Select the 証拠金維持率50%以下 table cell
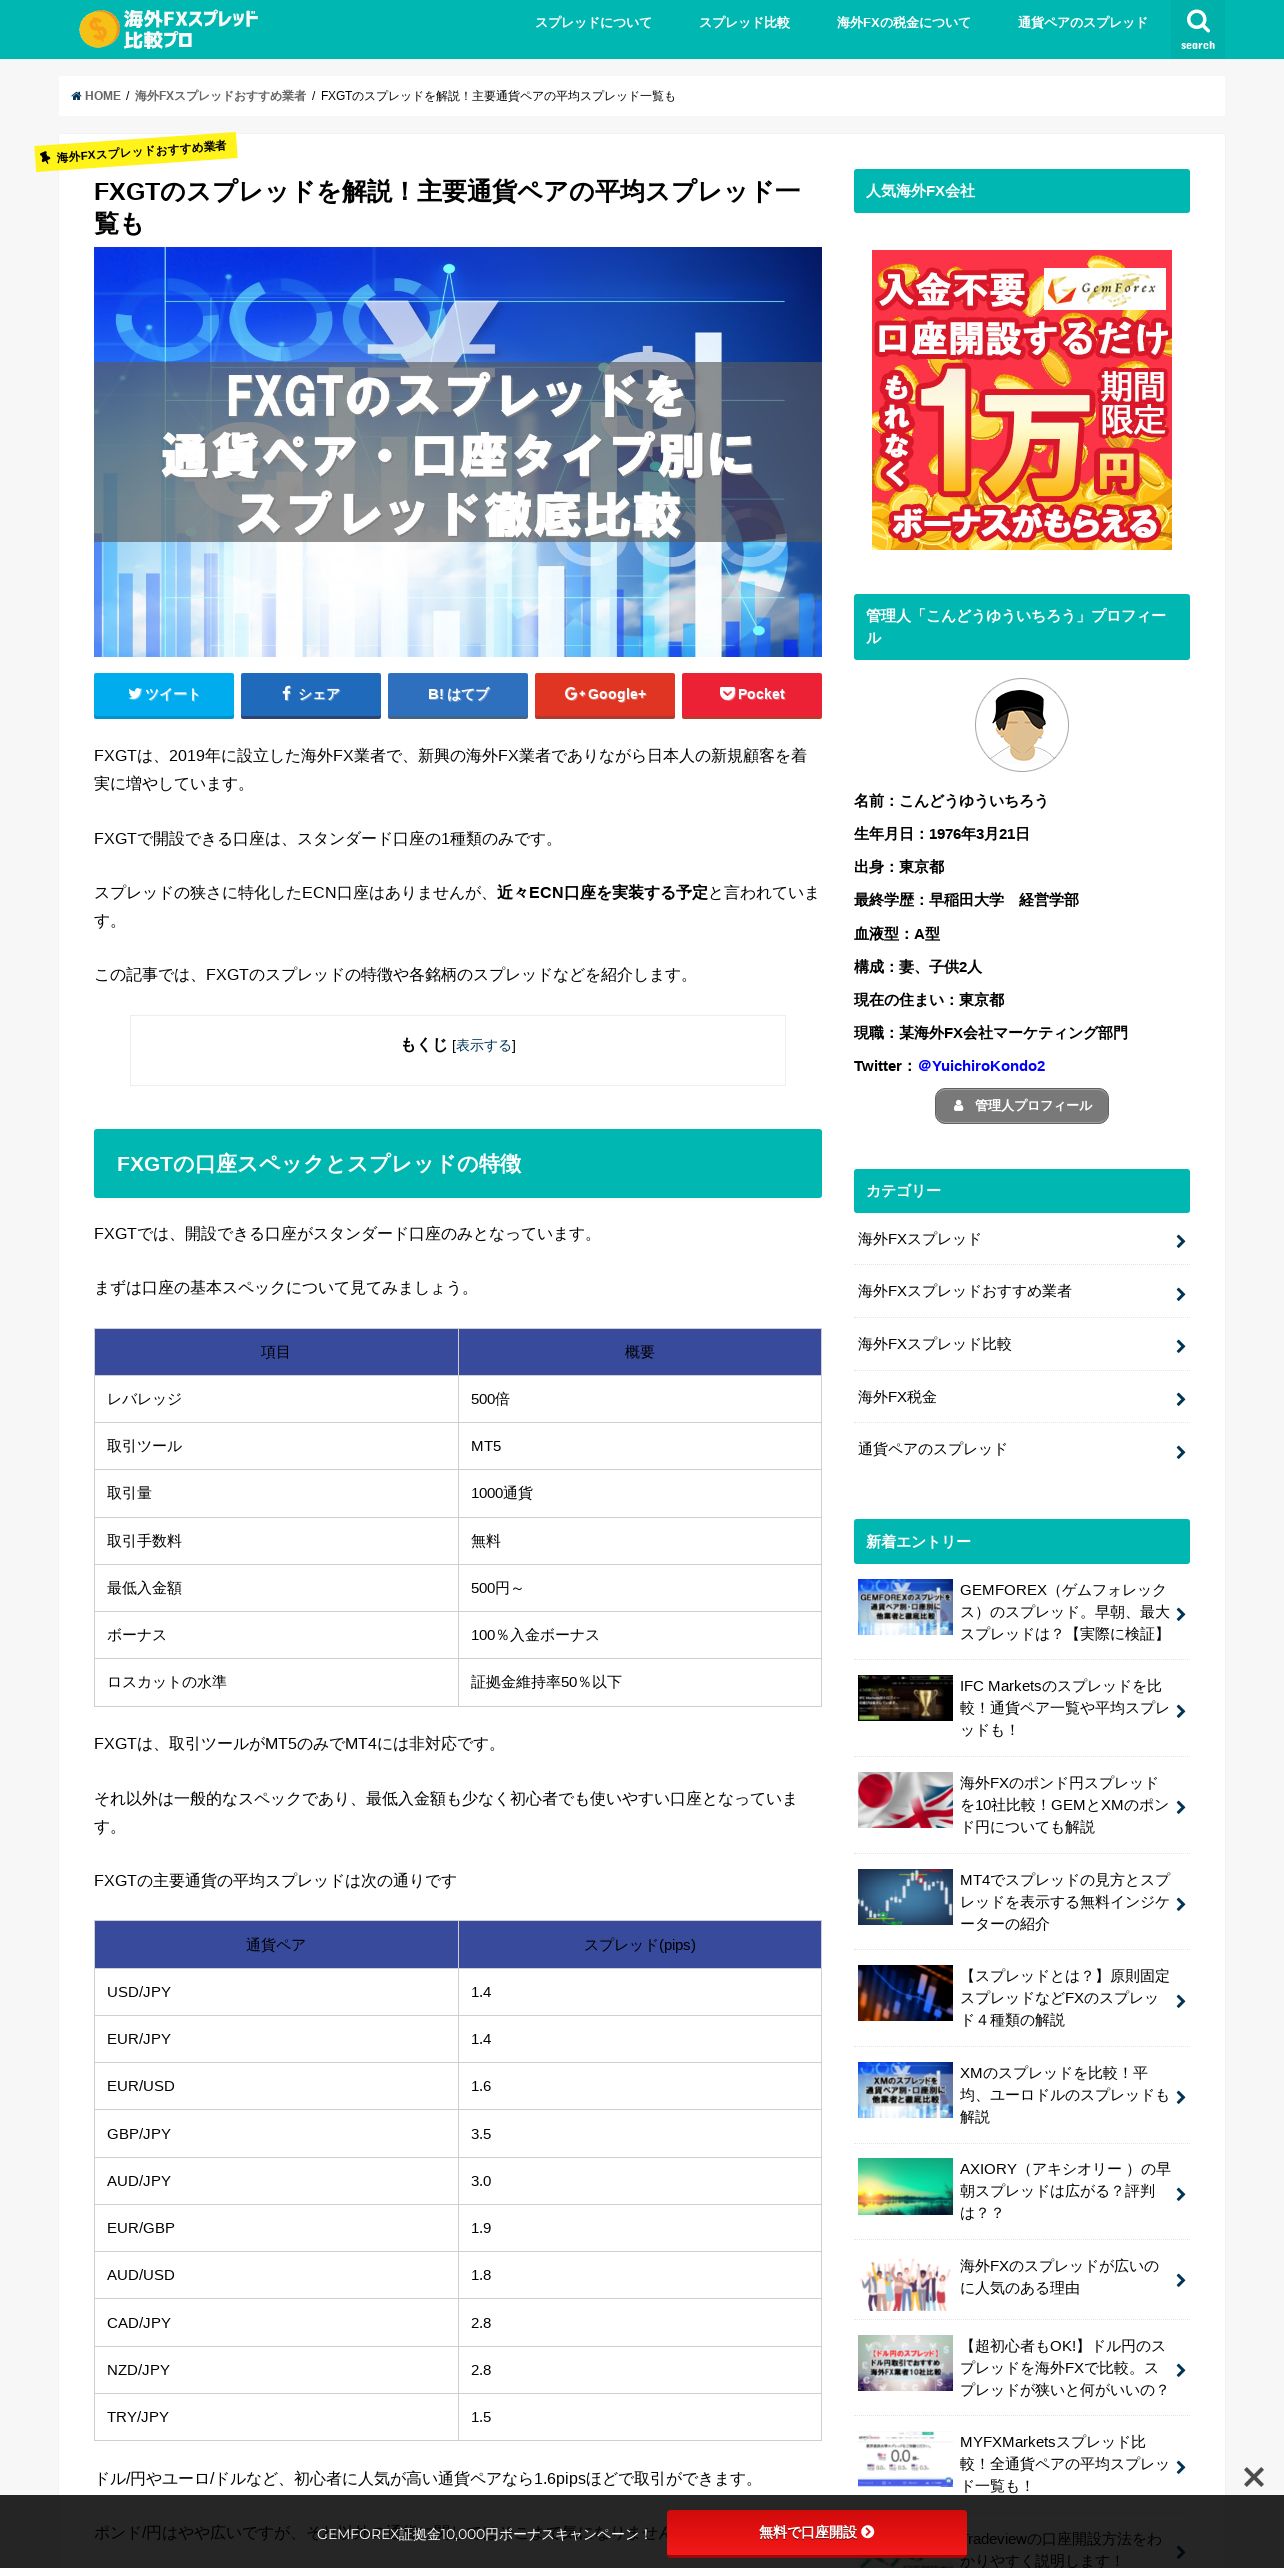The height and width of the screenshot is (2568, 1284). [640, 1682]
